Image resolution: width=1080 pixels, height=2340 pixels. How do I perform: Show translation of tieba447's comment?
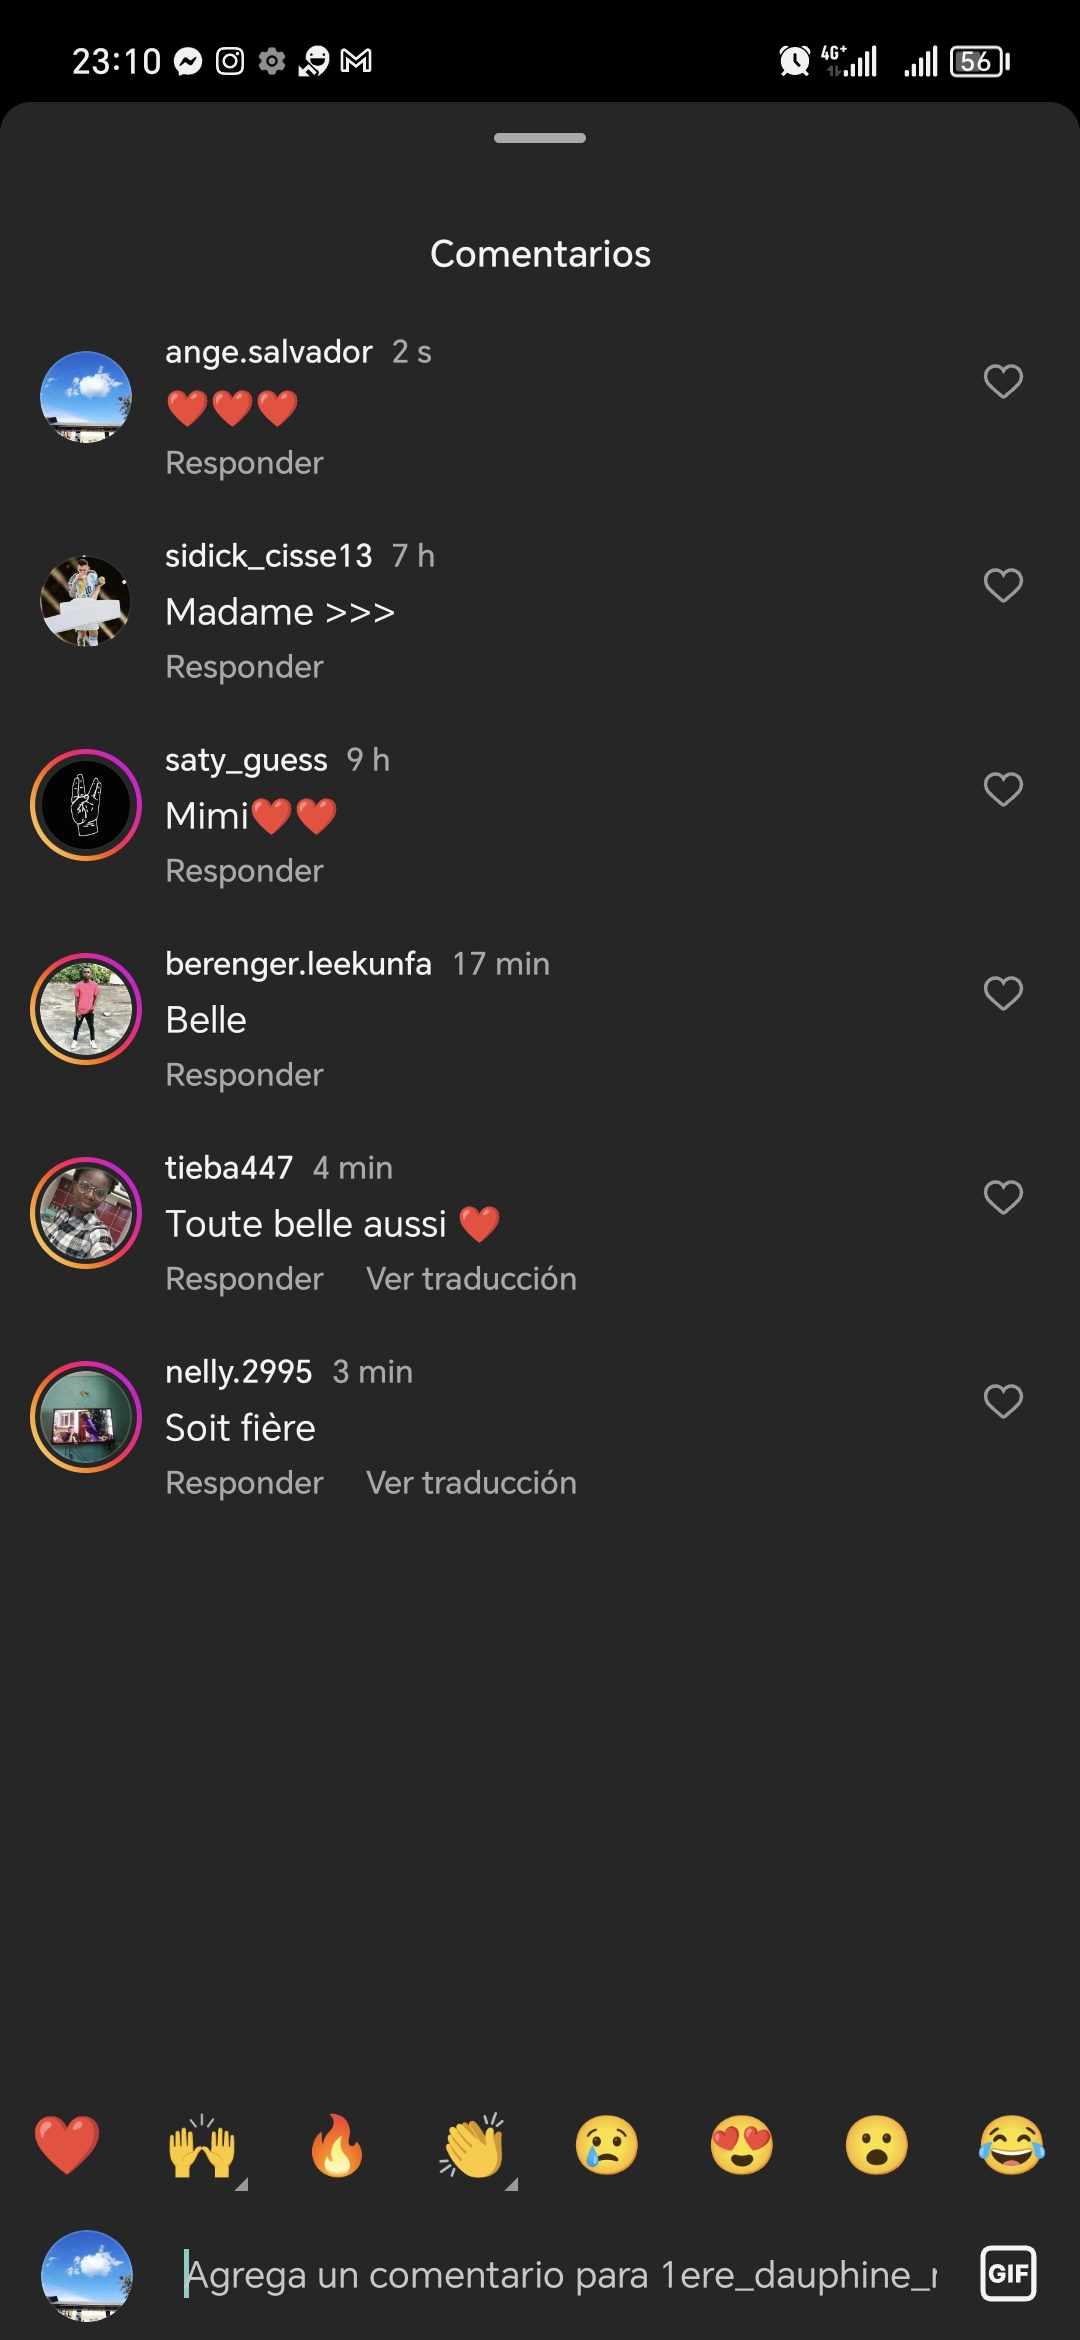(471, 1279)
